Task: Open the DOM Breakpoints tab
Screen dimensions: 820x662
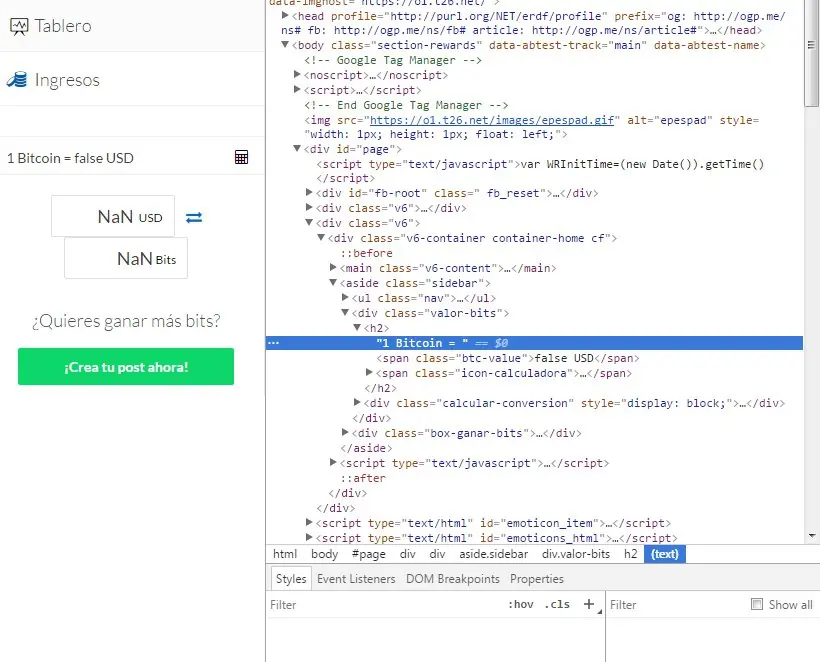Action: click(x=453, y=579)
